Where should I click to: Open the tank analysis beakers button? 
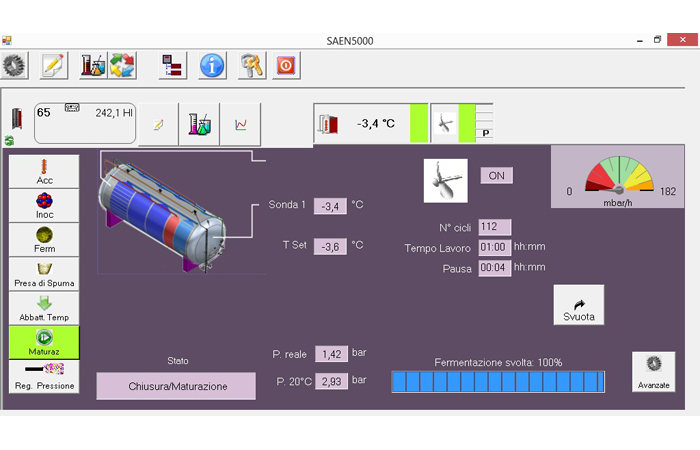(199, 124)
